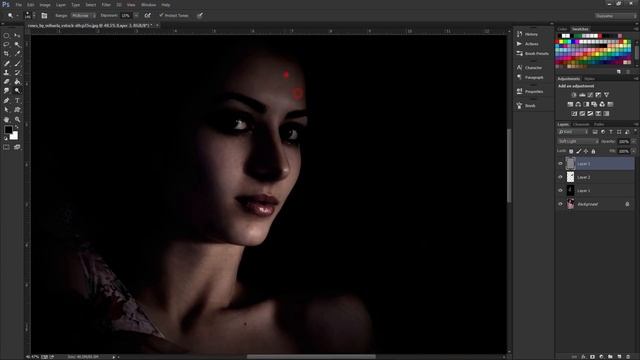This screenshot has width=640, height=360.
Task: Select the Eyedropper tool
Action: point(17,54)
